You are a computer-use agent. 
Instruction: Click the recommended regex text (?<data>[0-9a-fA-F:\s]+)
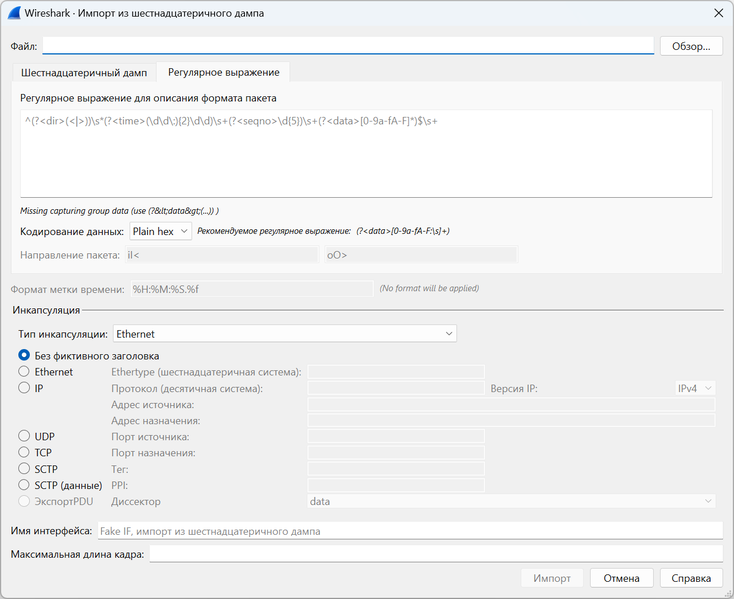(x=403, y=231)
